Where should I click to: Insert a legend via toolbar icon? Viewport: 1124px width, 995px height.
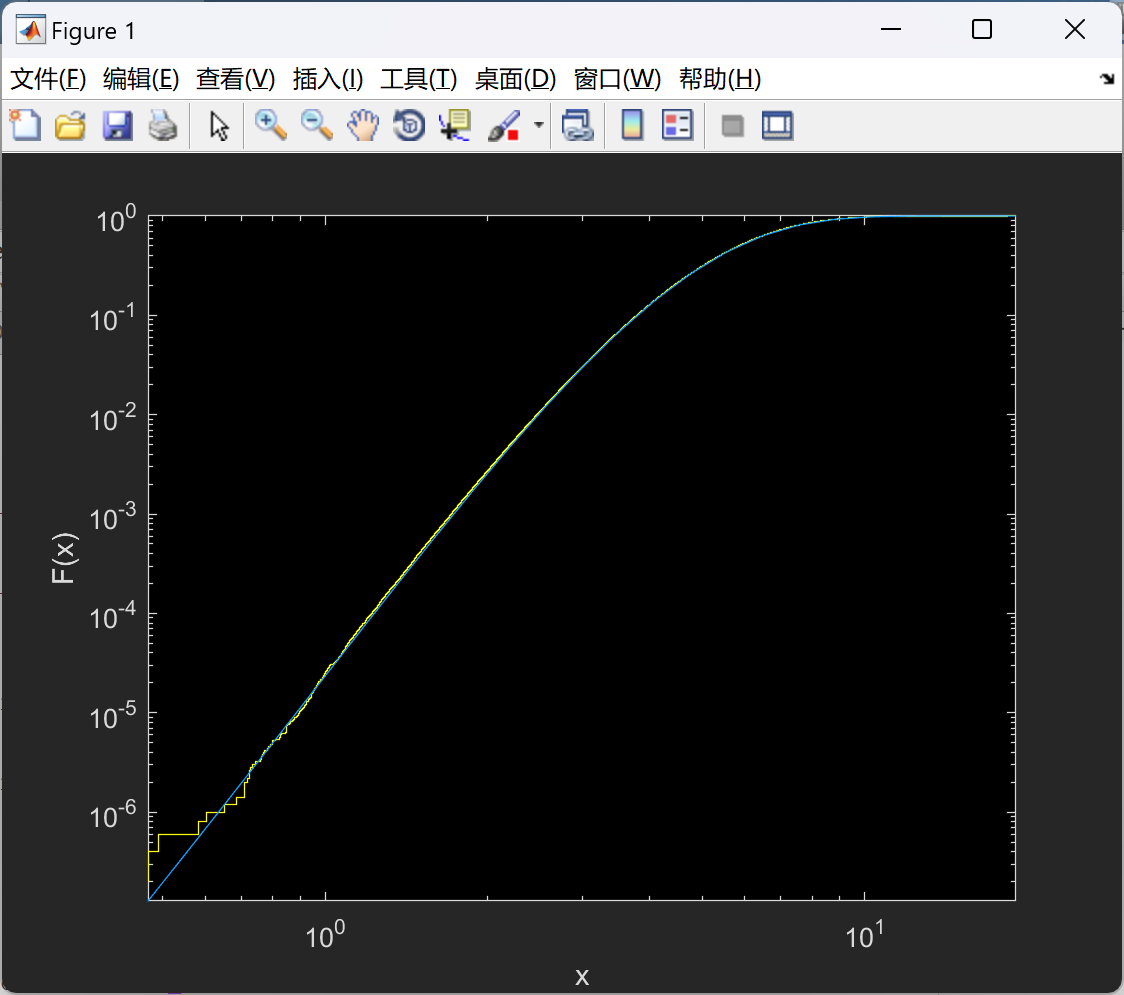pyautogui.click(x=677, y=125)
